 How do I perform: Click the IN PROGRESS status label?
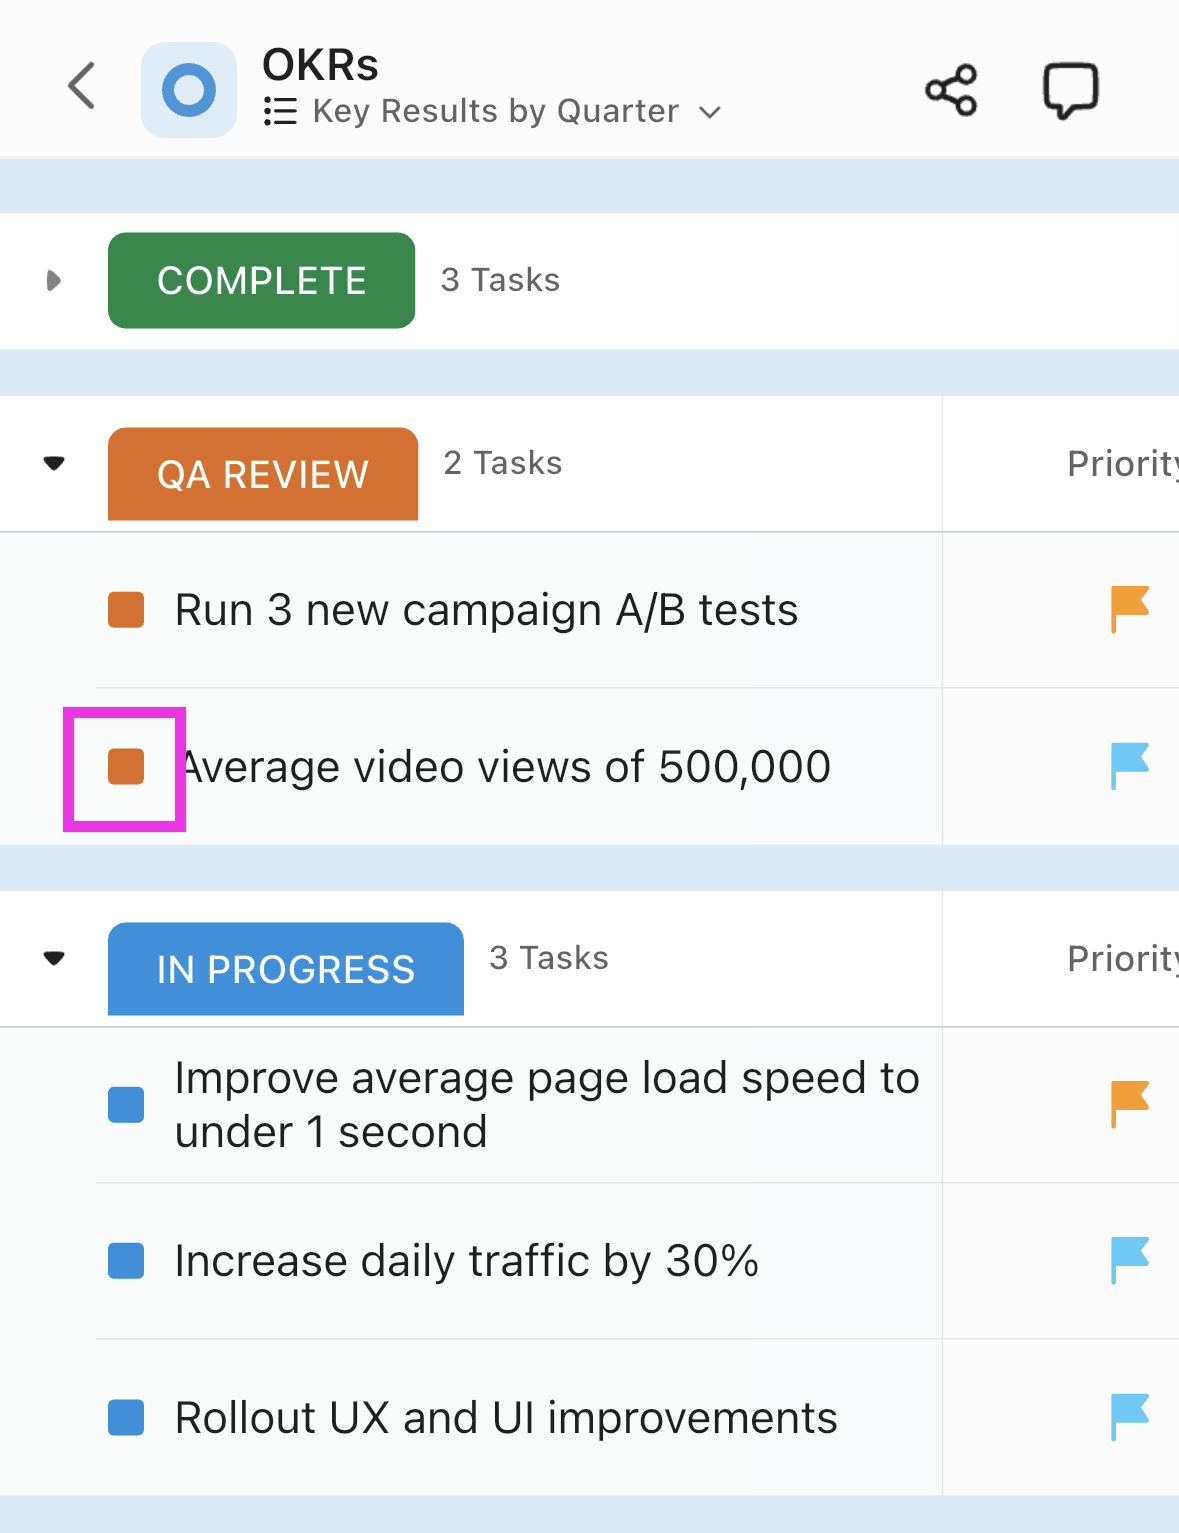tap(285, 969)
